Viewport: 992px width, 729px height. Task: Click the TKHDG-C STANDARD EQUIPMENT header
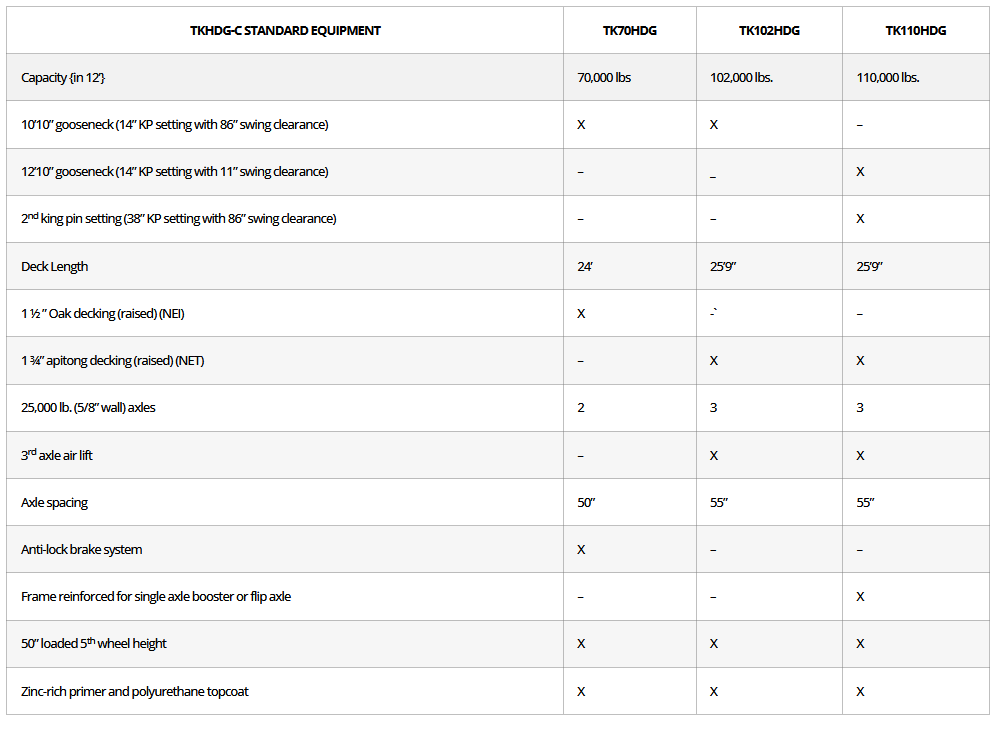click(285, 31)
